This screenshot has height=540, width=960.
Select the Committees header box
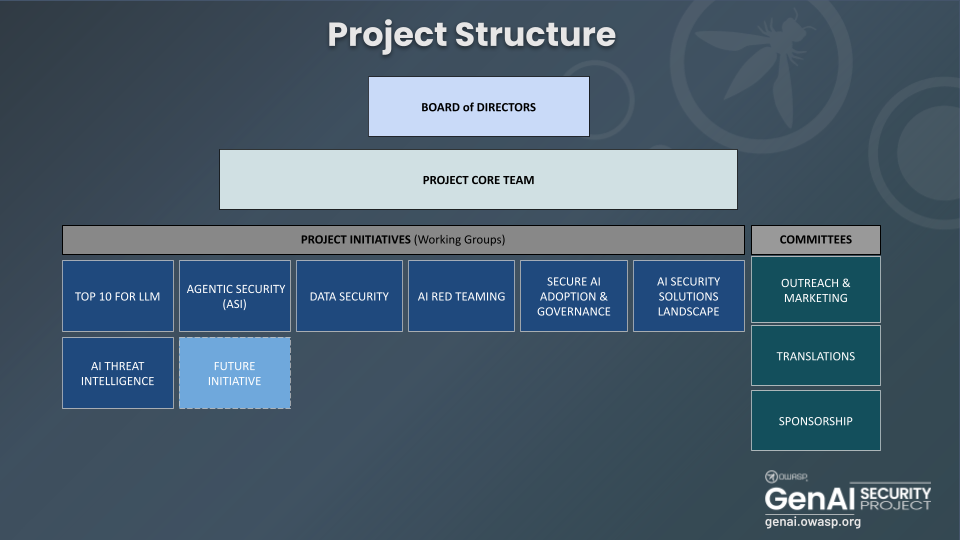(815, 240)
